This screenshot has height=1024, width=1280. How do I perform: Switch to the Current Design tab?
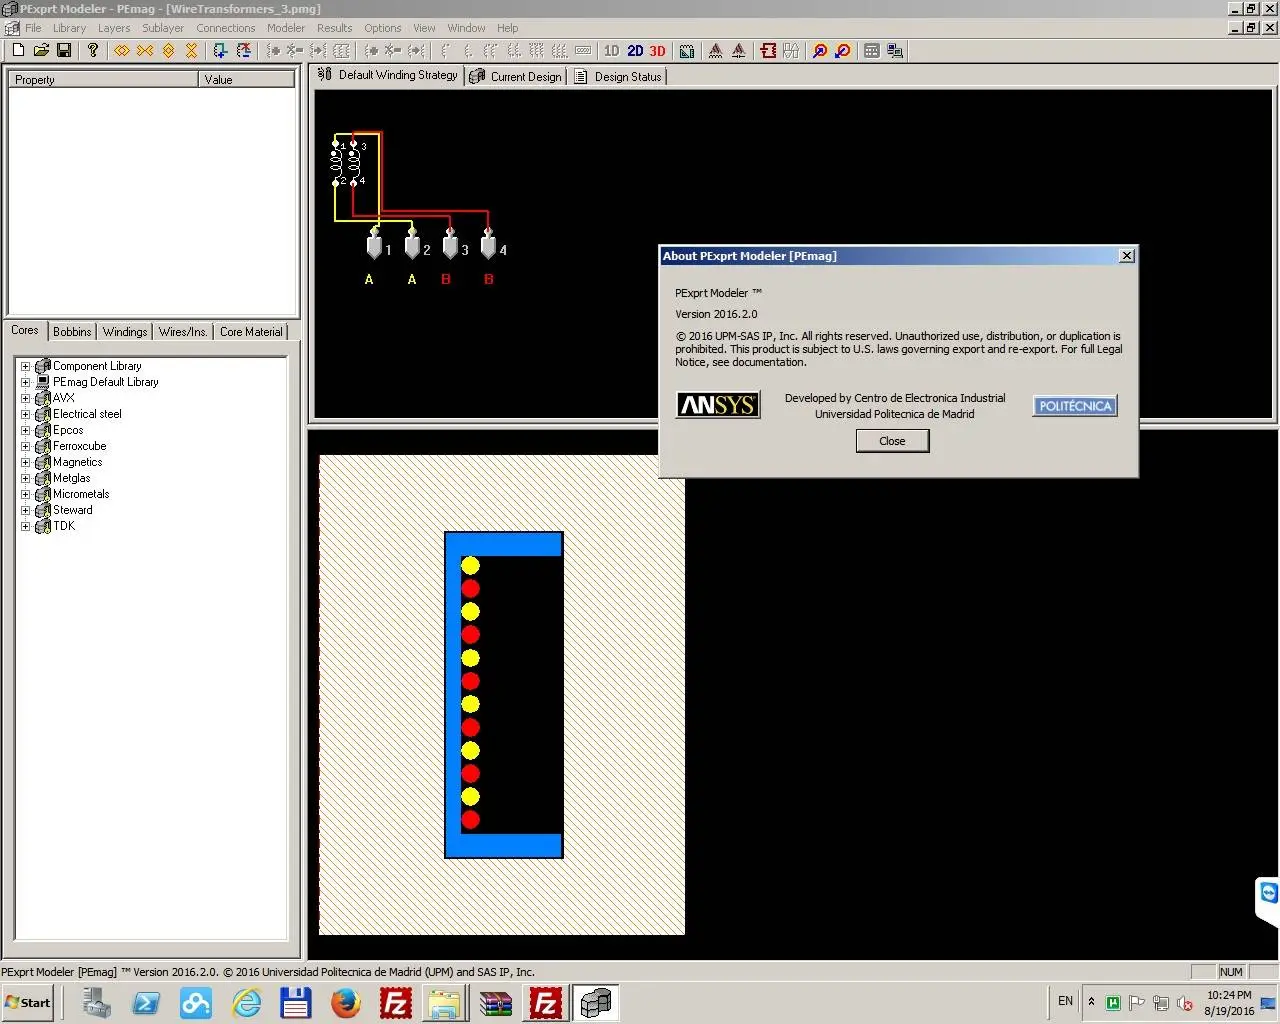(516, 76)
